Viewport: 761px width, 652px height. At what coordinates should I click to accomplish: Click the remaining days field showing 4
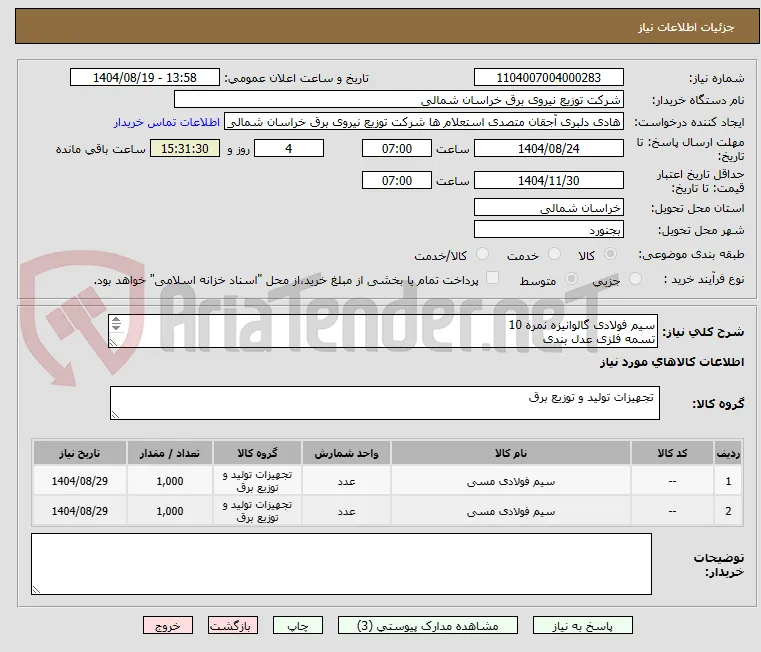click(289, 149)
